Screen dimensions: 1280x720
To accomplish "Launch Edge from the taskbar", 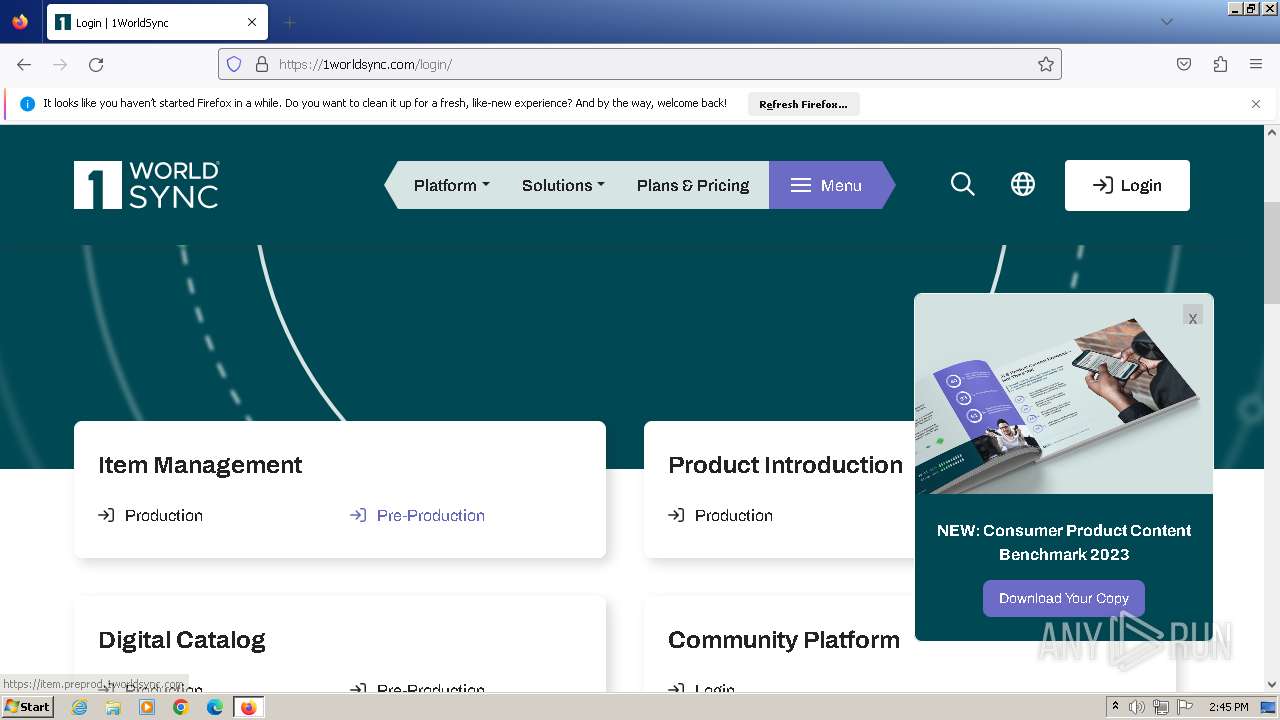I will pyautogui.click(x=214, y=707).
